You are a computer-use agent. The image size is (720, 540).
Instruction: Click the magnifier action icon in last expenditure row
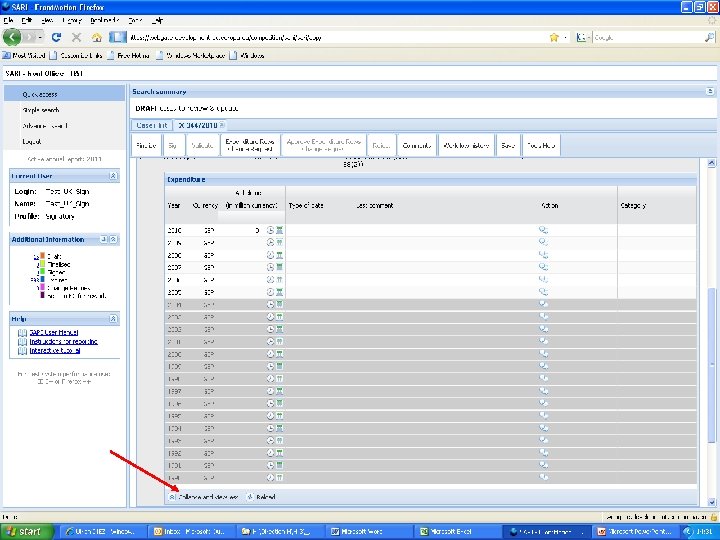pyautogui.click(x=544, y=478)
